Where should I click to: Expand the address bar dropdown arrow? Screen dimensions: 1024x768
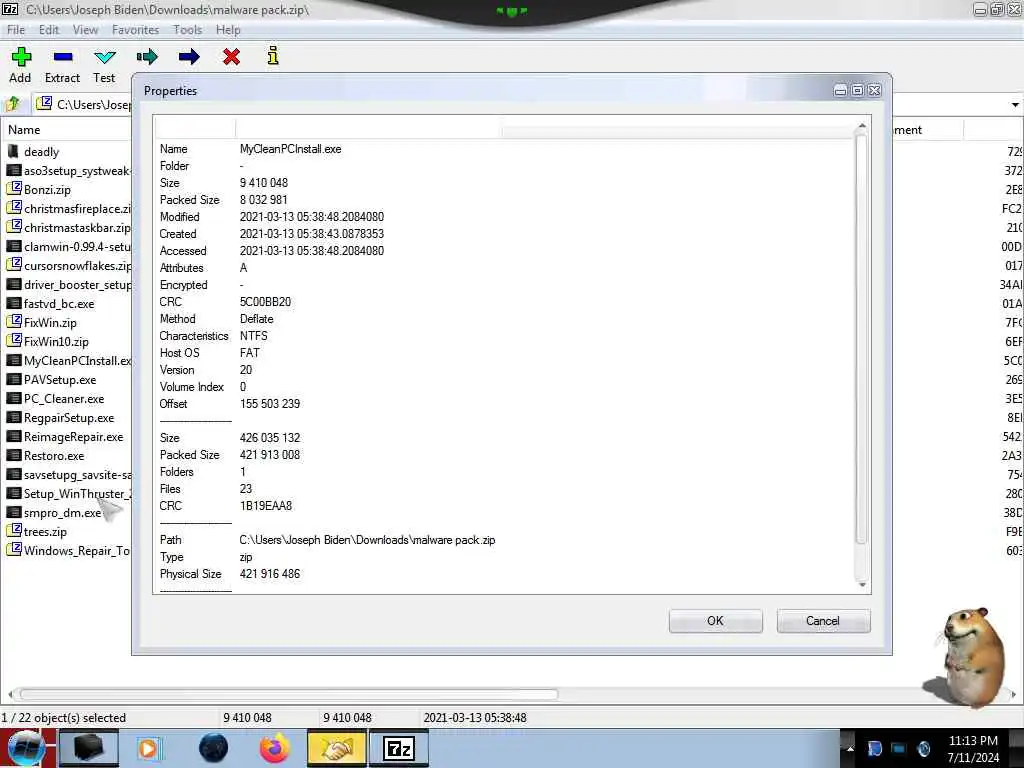click(1015, 104)
